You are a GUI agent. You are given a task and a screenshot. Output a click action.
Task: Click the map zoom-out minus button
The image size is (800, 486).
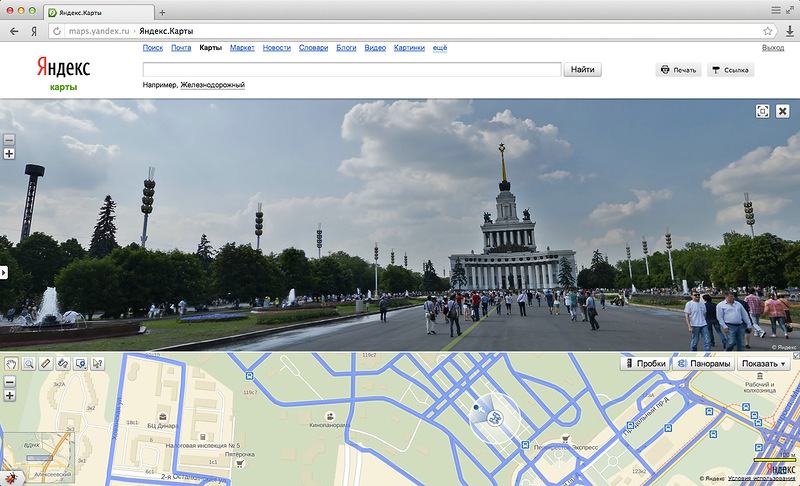coord(10,381)
